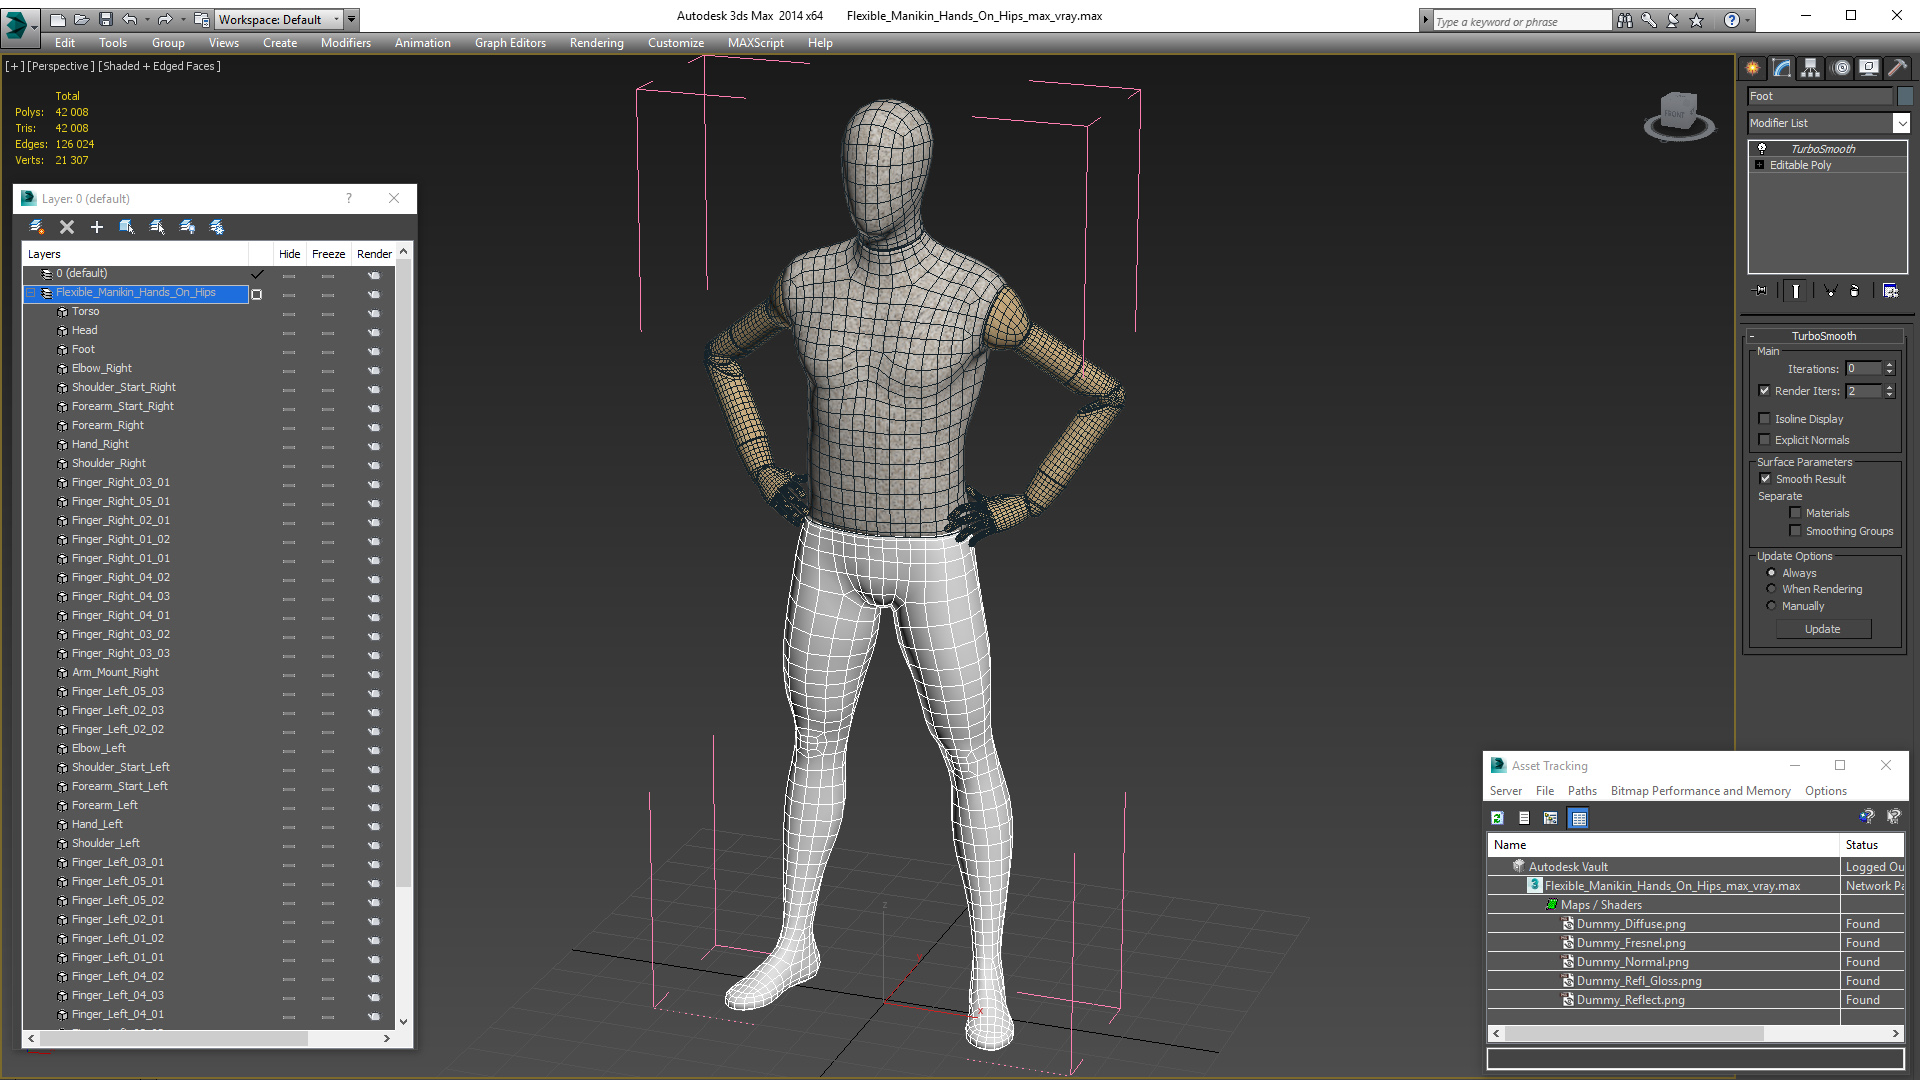Open the Rendering menu
Screen dimensions: 1920x1080
pos(596,43)
